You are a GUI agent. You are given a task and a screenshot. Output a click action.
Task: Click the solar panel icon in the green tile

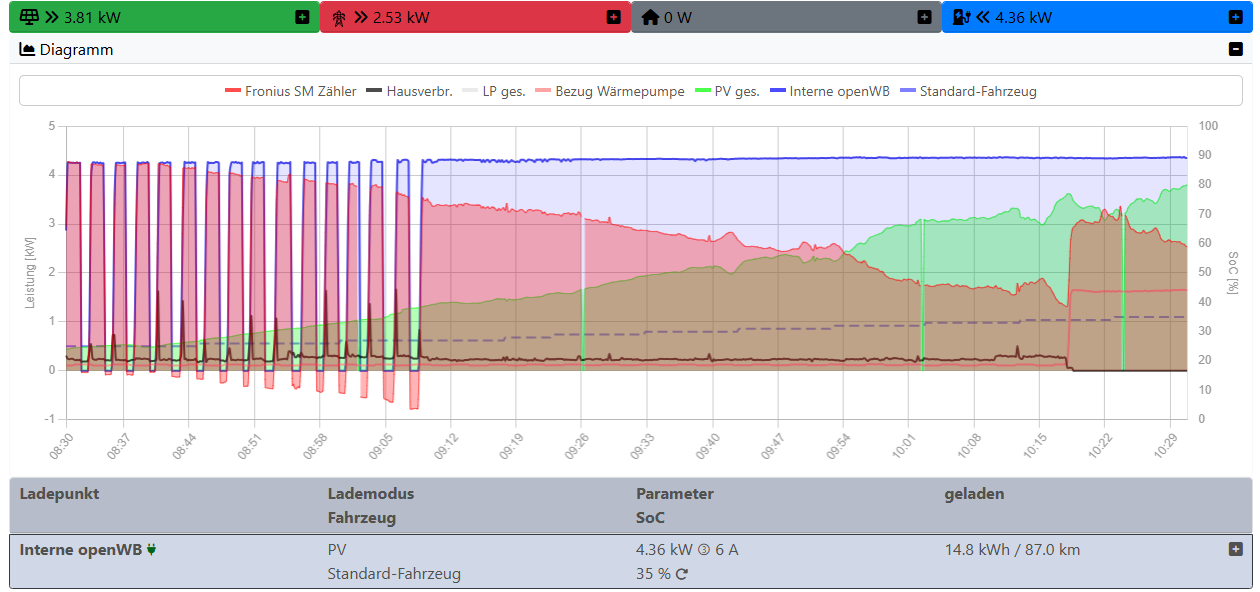coord(28,17)
